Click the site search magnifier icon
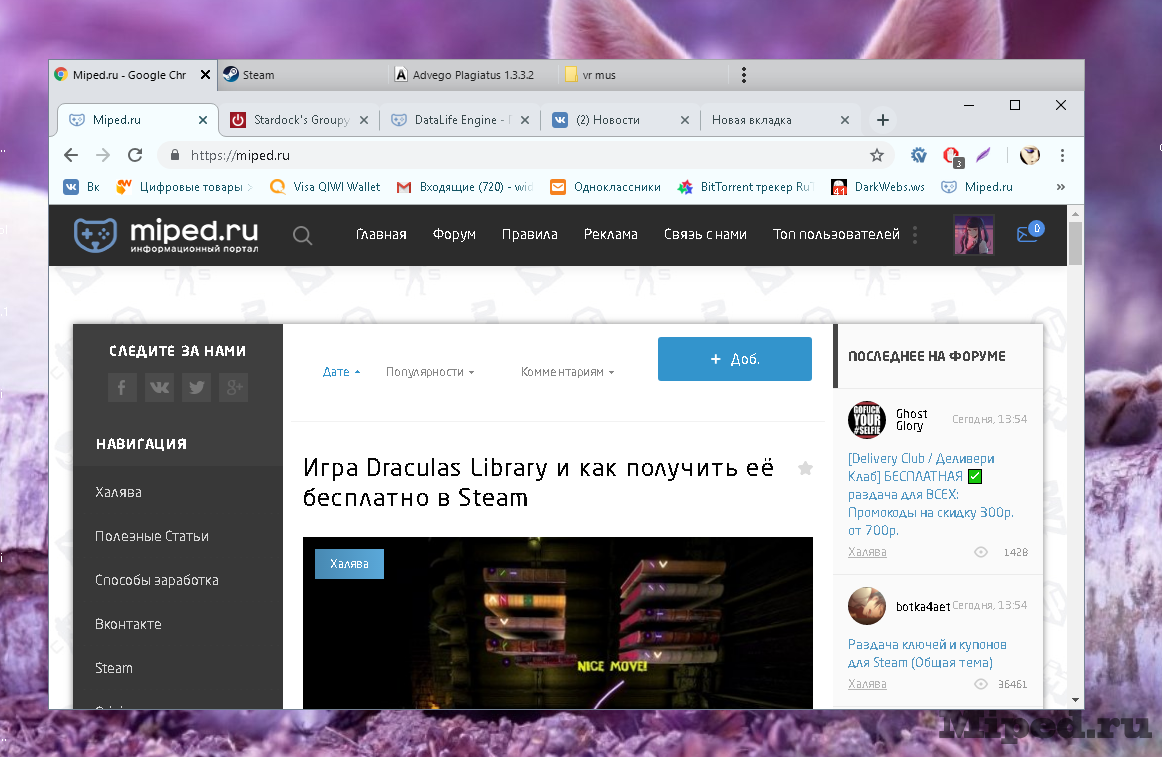The image size is (1162, 757). (302, 236)
